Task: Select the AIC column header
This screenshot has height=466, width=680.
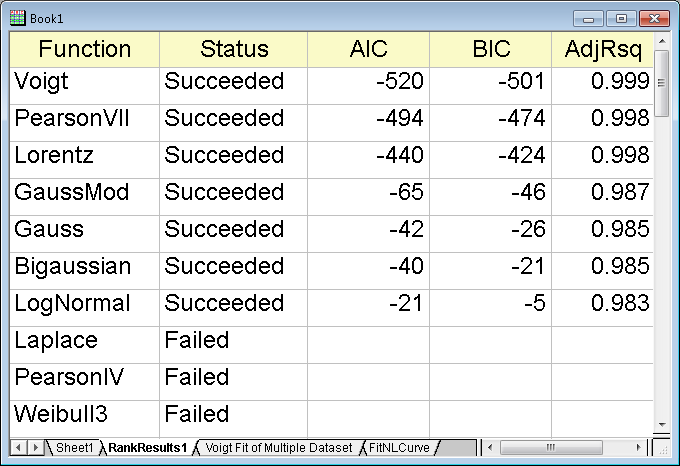Action: point(368,49)
